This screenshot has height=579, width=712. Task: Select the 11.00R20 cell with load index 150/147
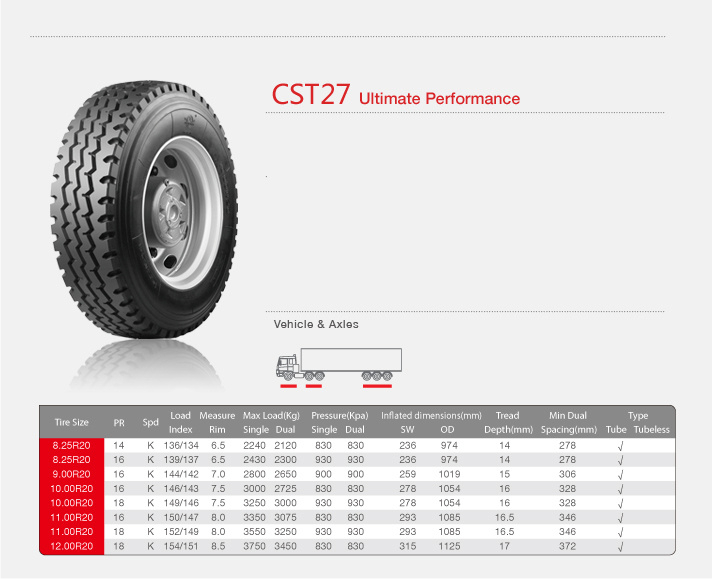click(71, 517)
